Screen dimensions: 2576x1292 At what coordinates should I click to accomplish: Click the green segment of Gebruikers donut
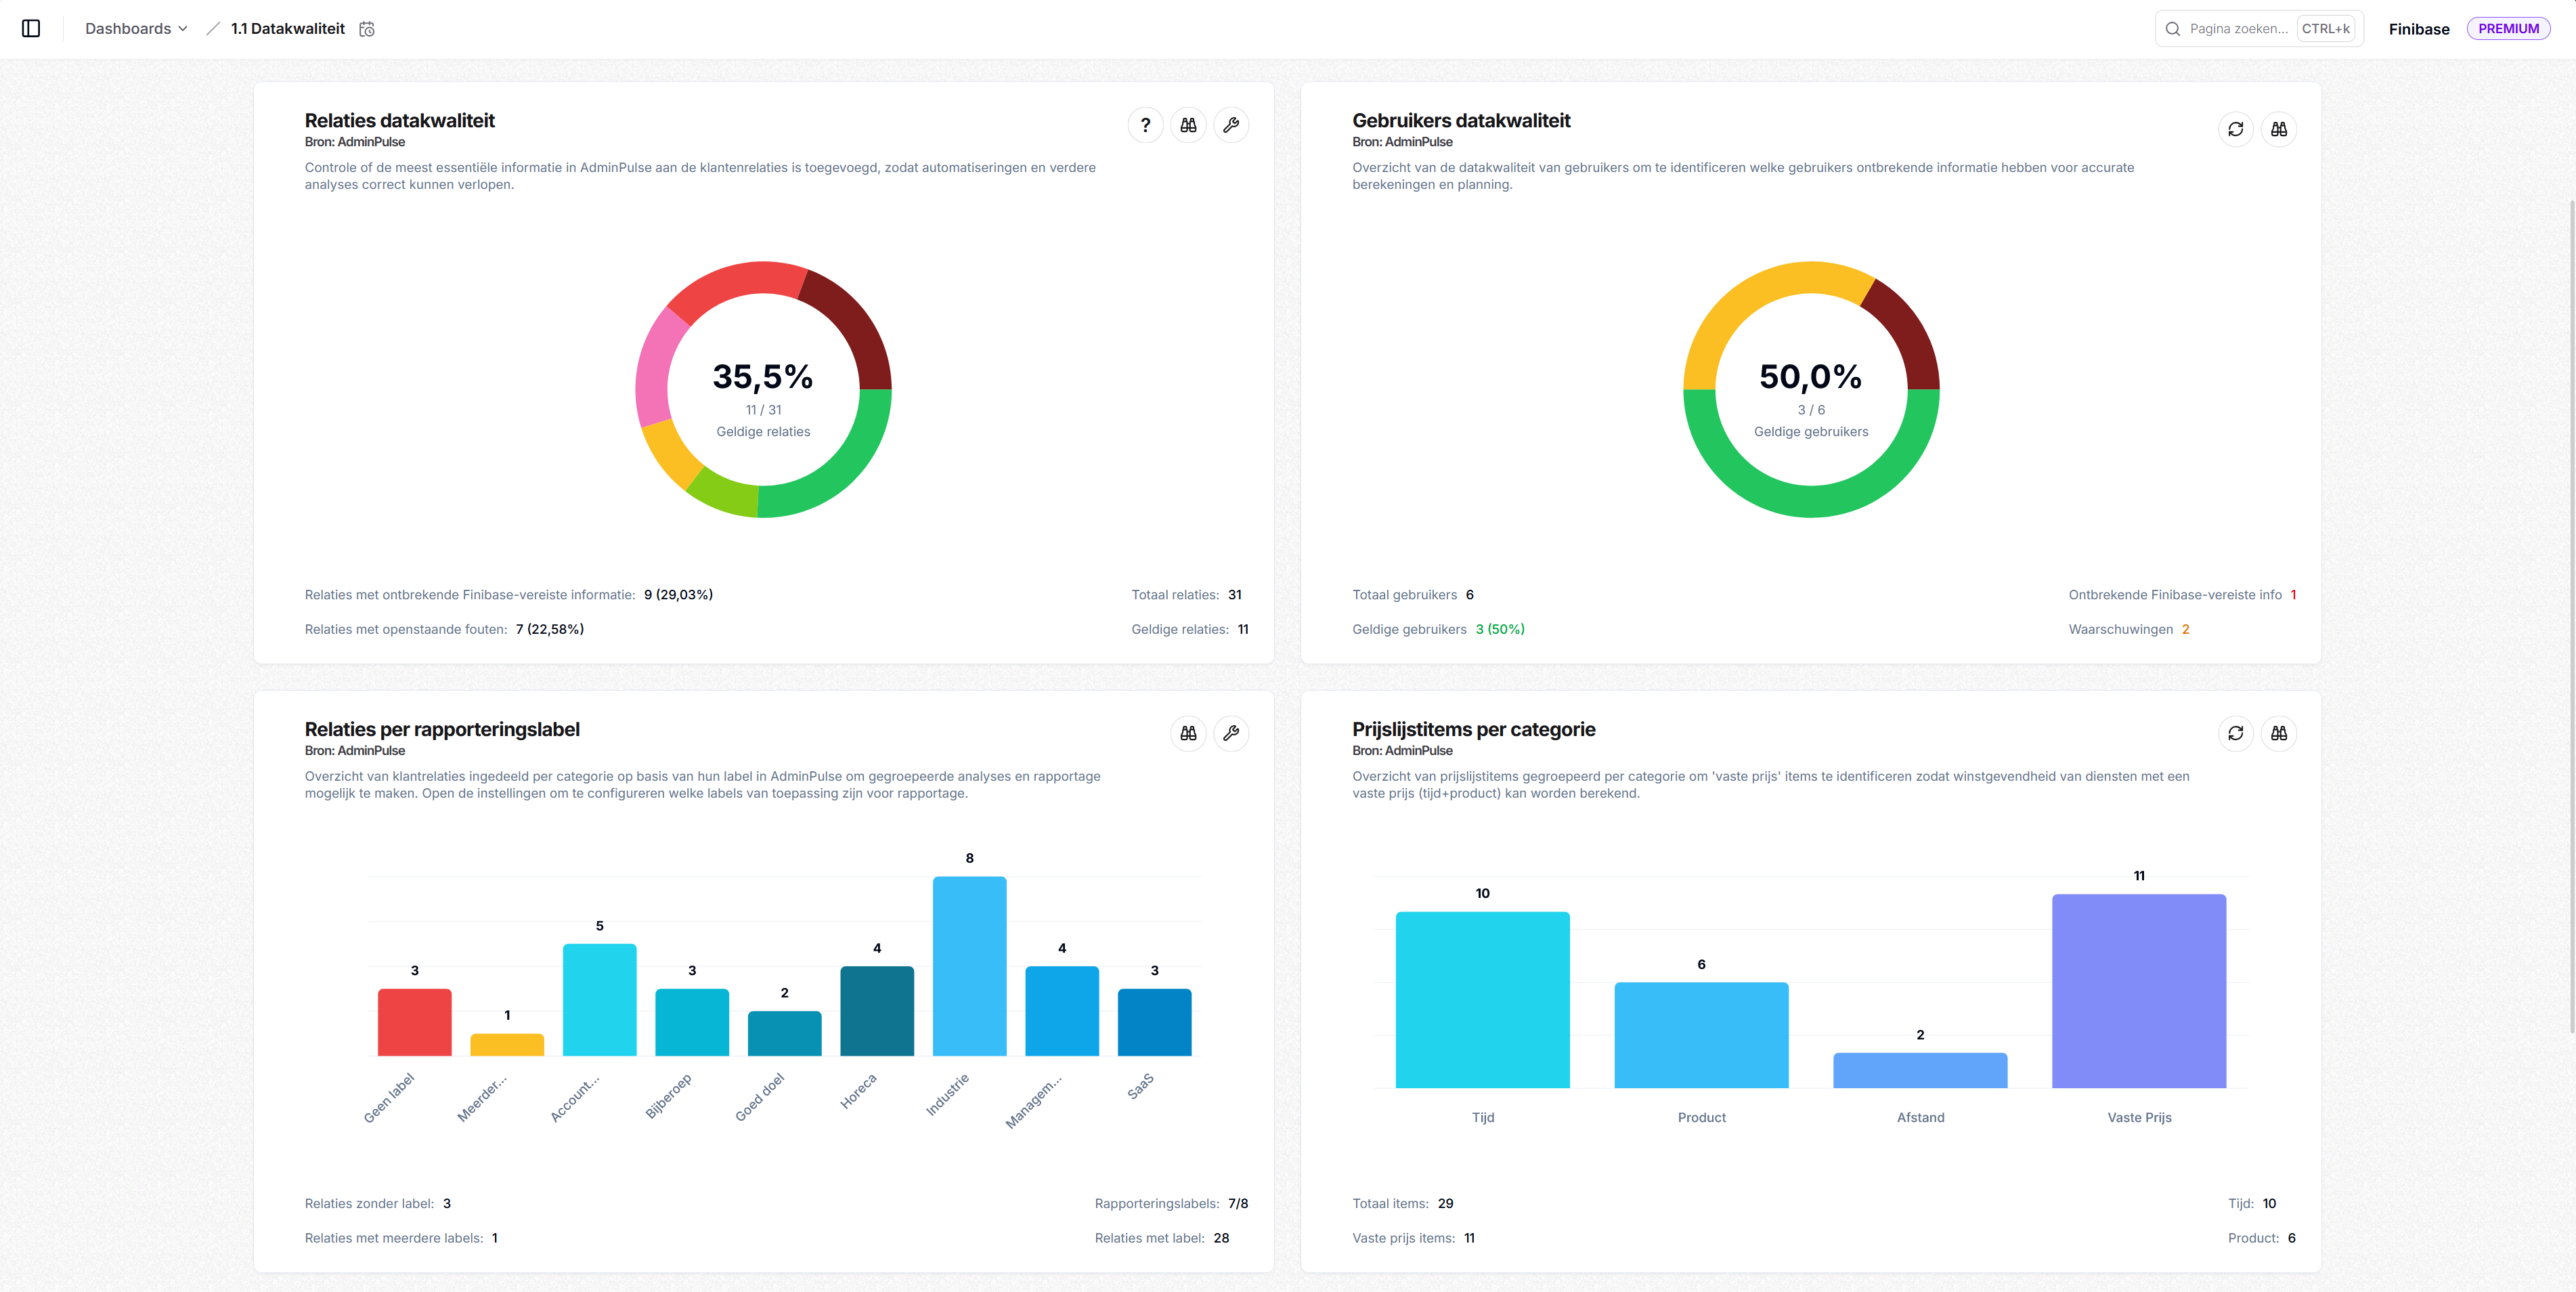tap(1811, 500)
